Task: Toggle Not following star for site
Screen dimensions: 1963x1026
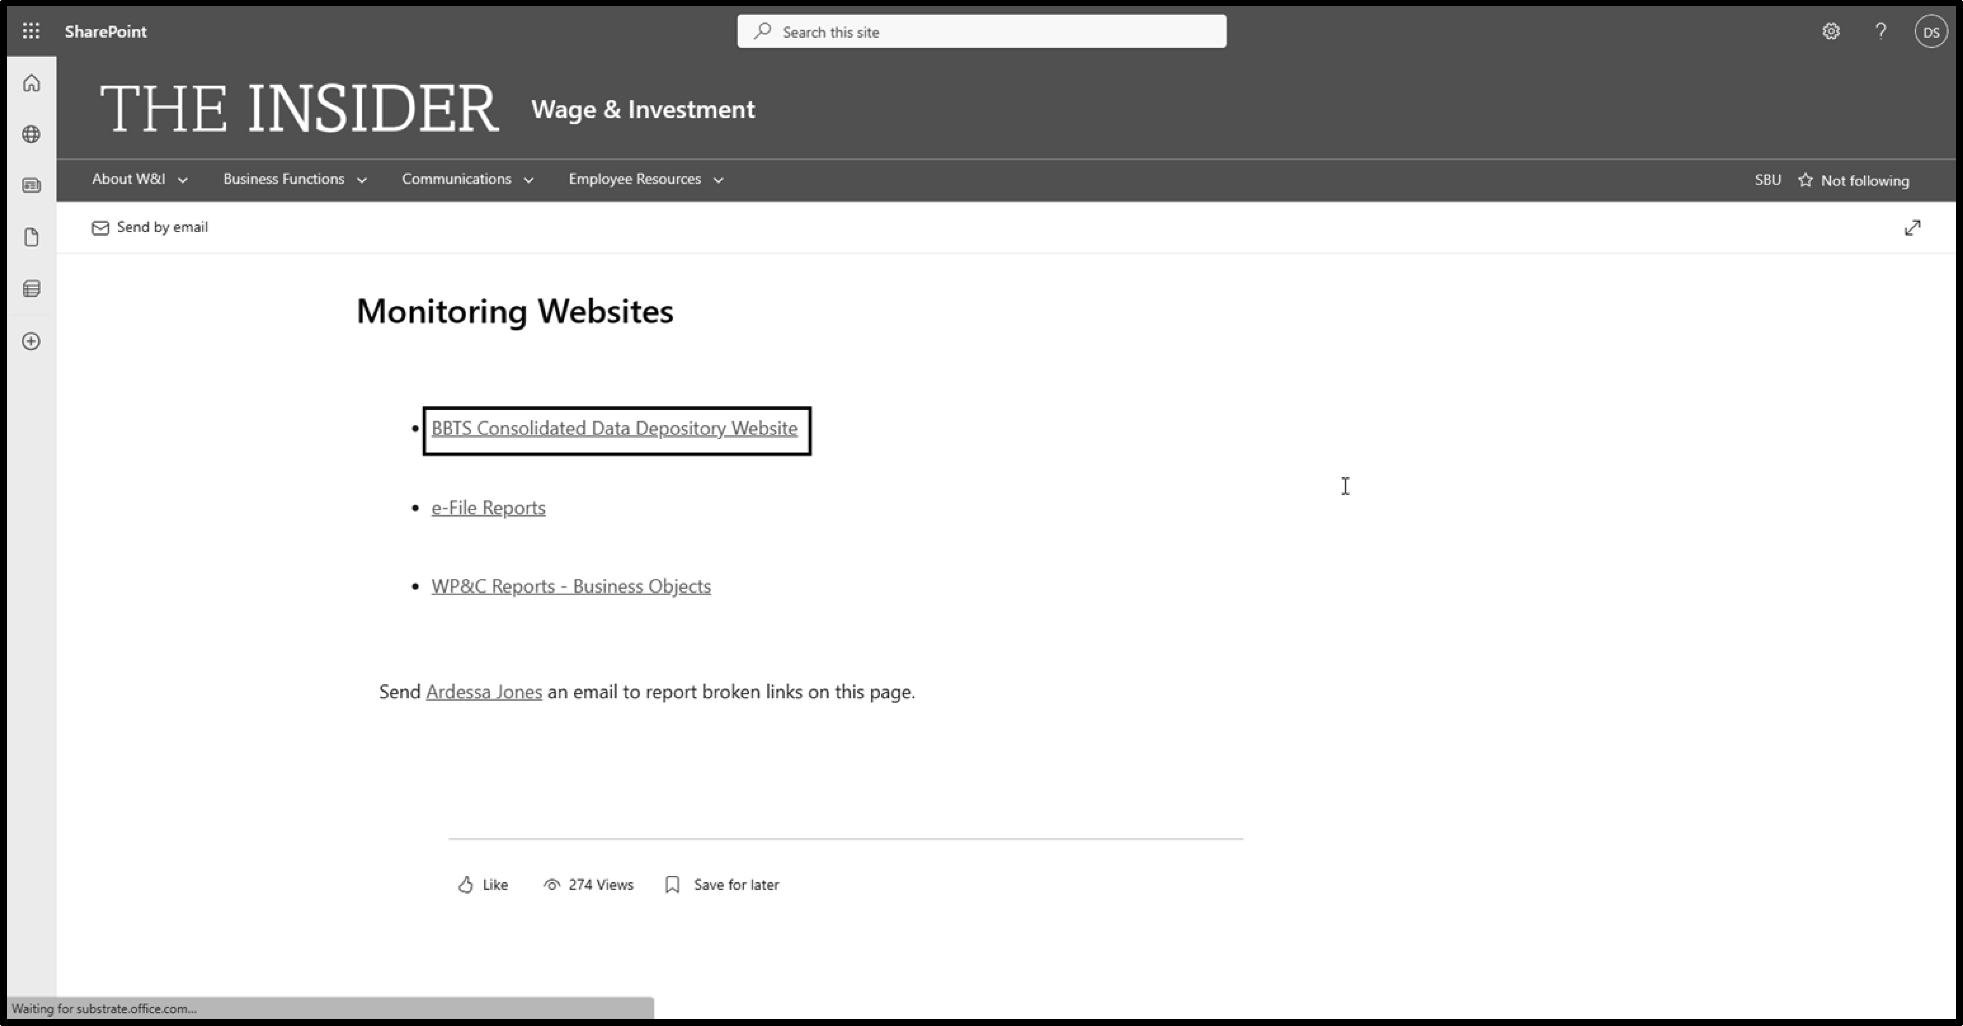Action: point(1853,180)
